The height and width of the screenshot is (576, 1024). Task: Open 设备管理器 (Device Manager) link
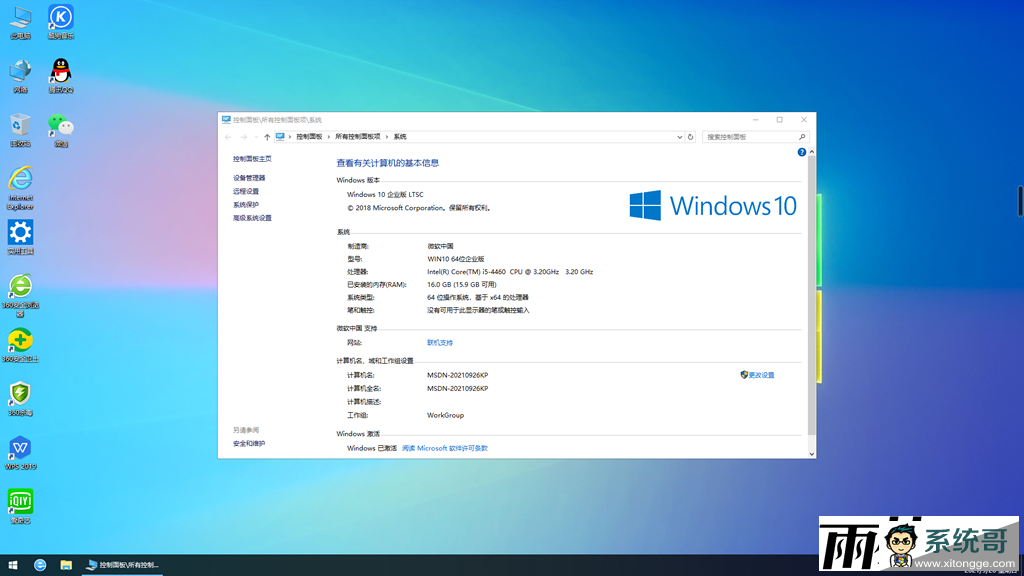[x=249, y=178]
